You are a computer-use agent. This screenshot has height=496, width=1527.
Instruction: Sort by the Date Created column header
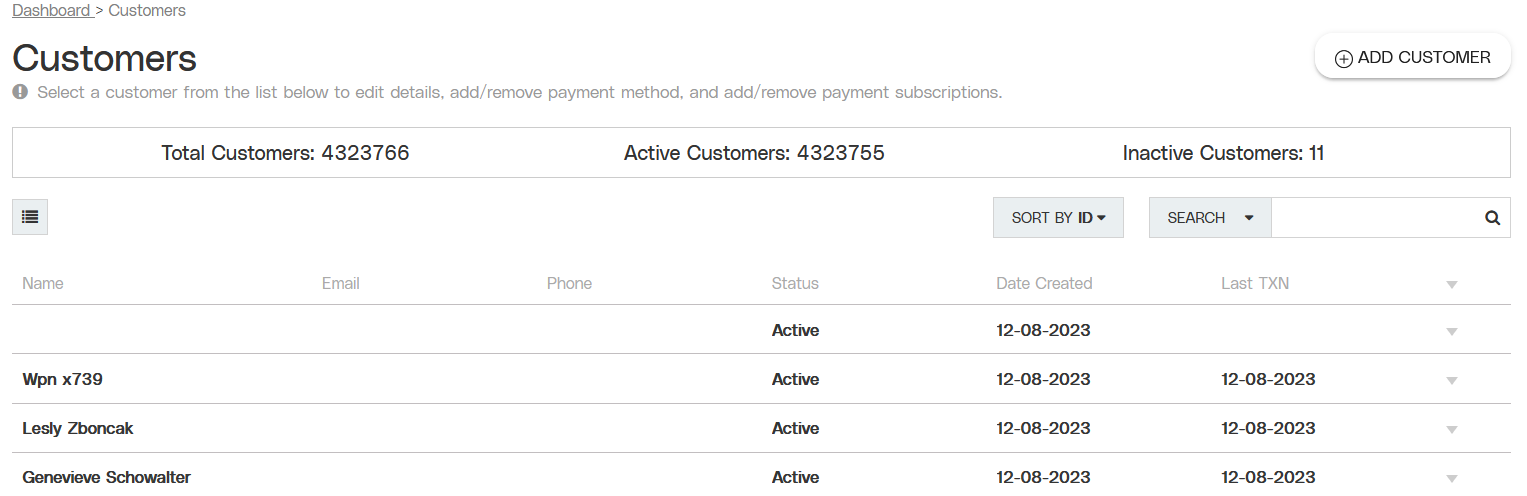1044,283
